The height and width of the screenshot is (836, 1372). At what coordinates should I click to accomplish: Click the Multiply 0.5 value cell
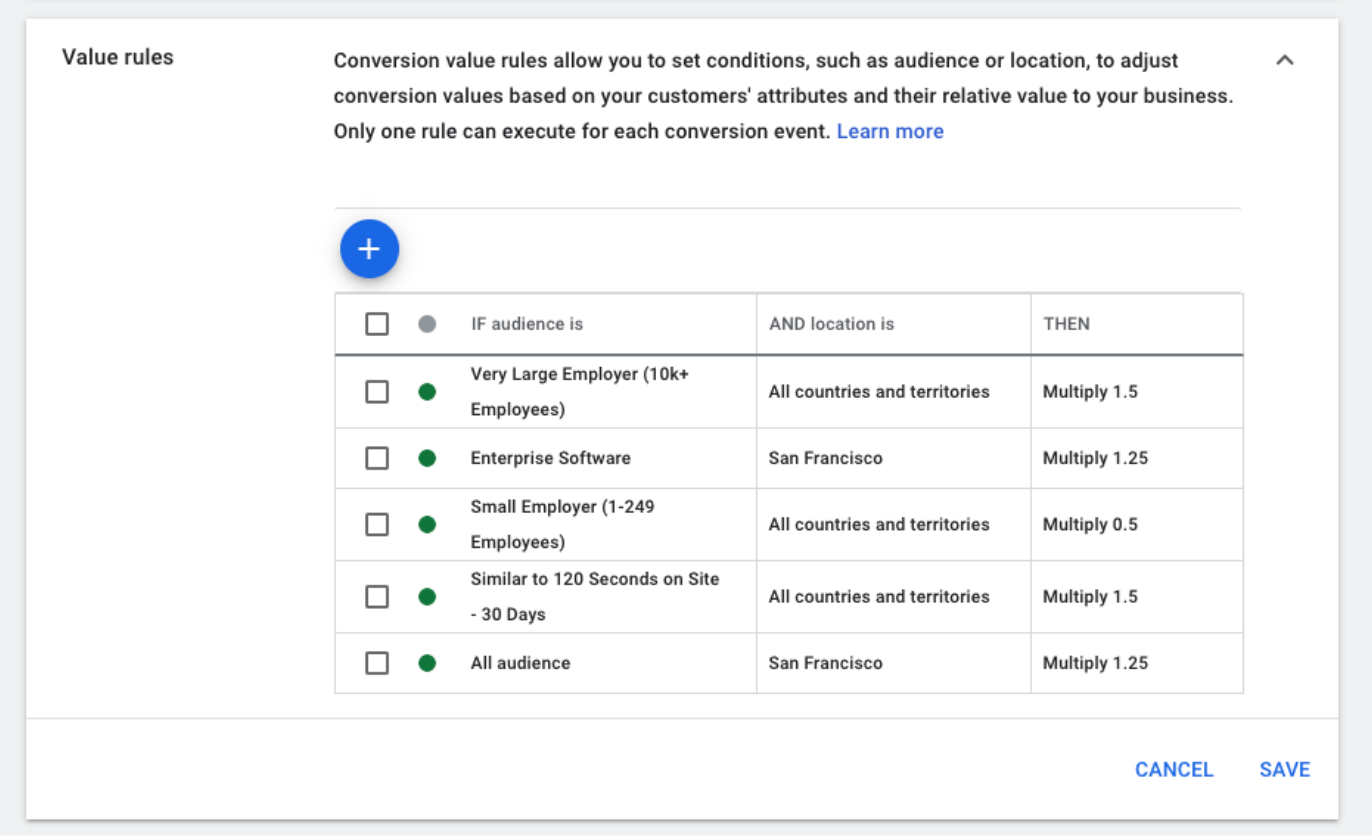pyautogui.click(x=1090, y=524)
